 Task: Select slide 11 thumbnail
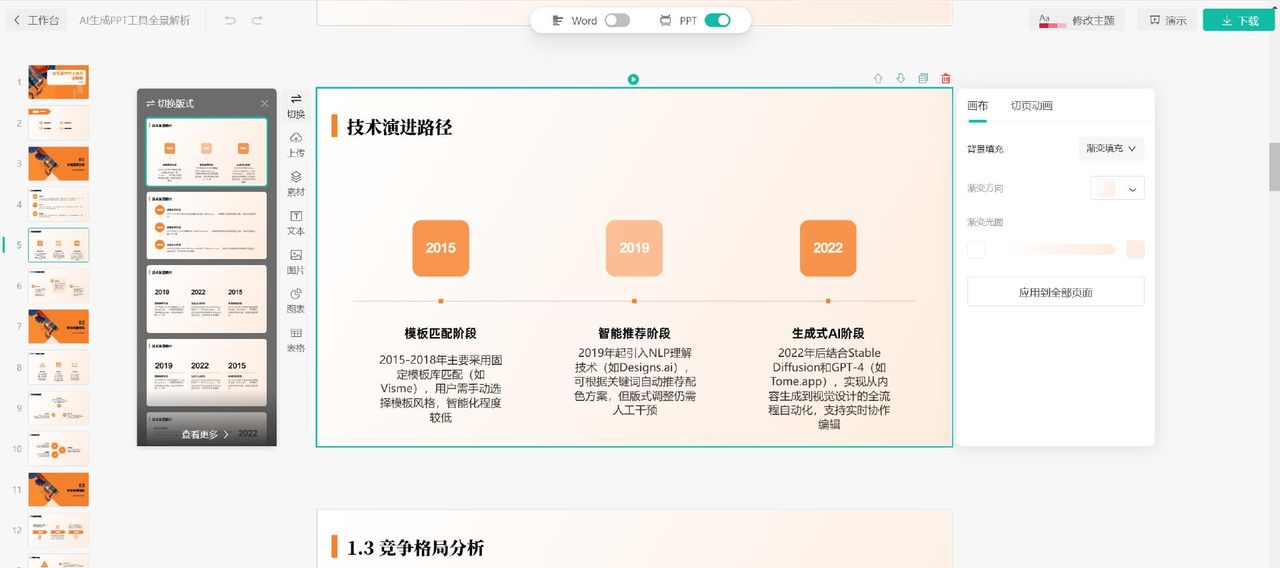(x=58, y=489)
